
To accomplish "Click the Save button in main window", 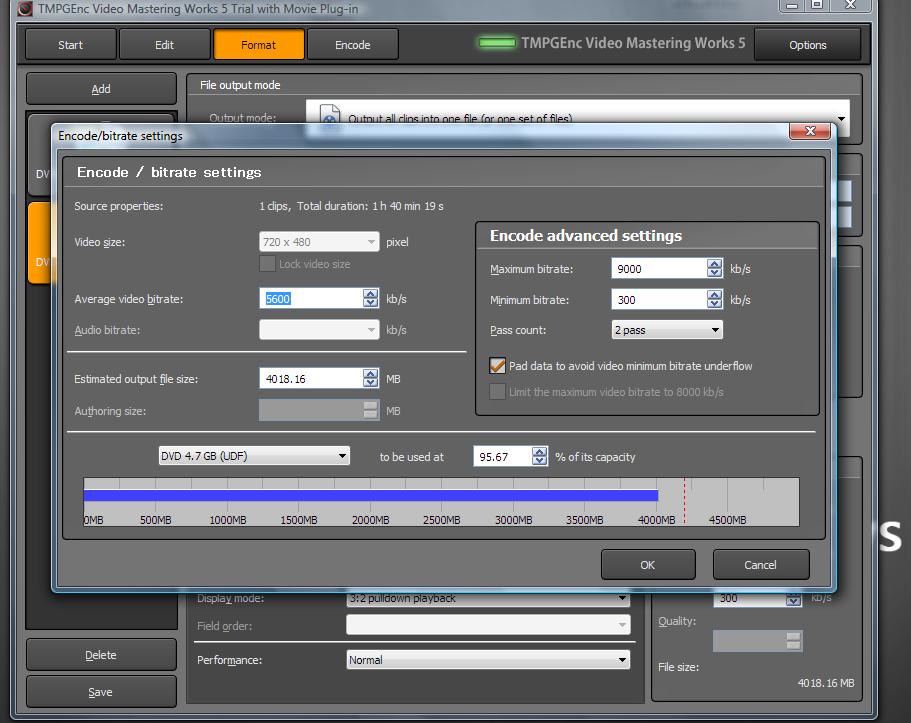I will (101, 692).
